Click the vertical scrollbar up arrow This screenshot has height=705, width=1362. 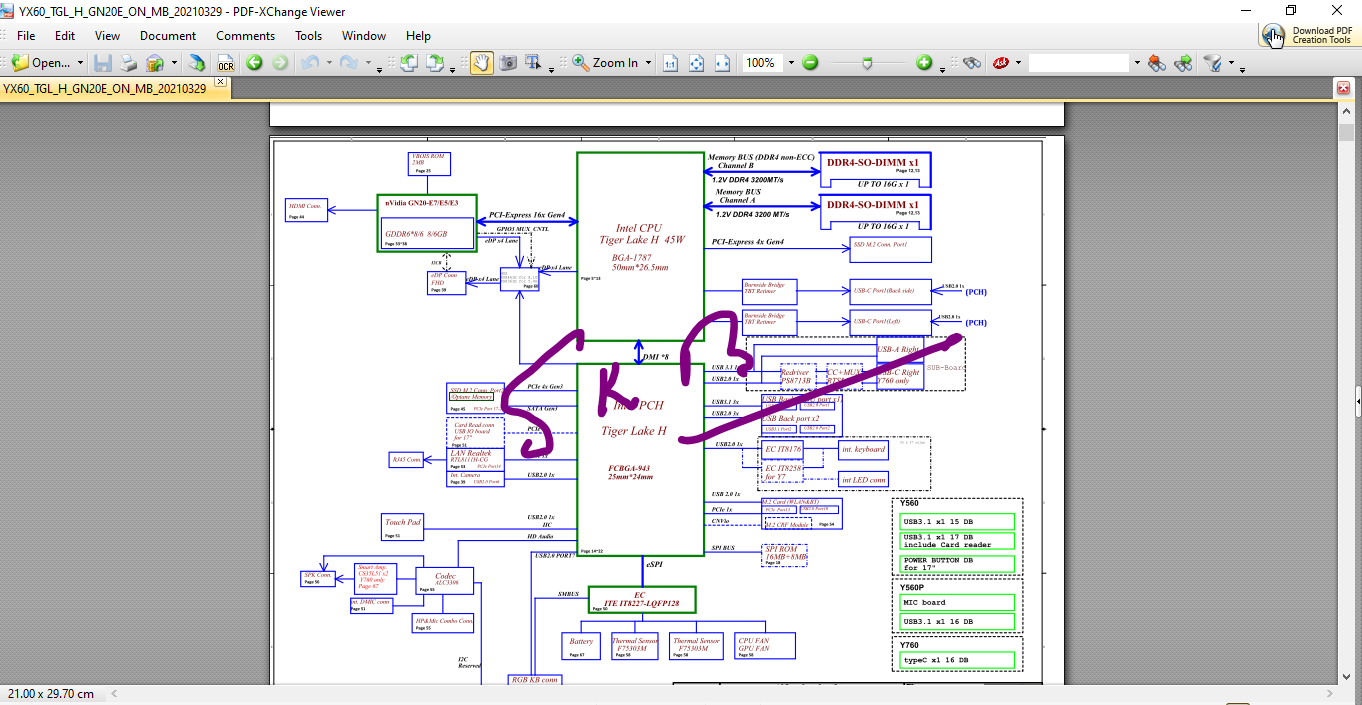click(1345, 109)
